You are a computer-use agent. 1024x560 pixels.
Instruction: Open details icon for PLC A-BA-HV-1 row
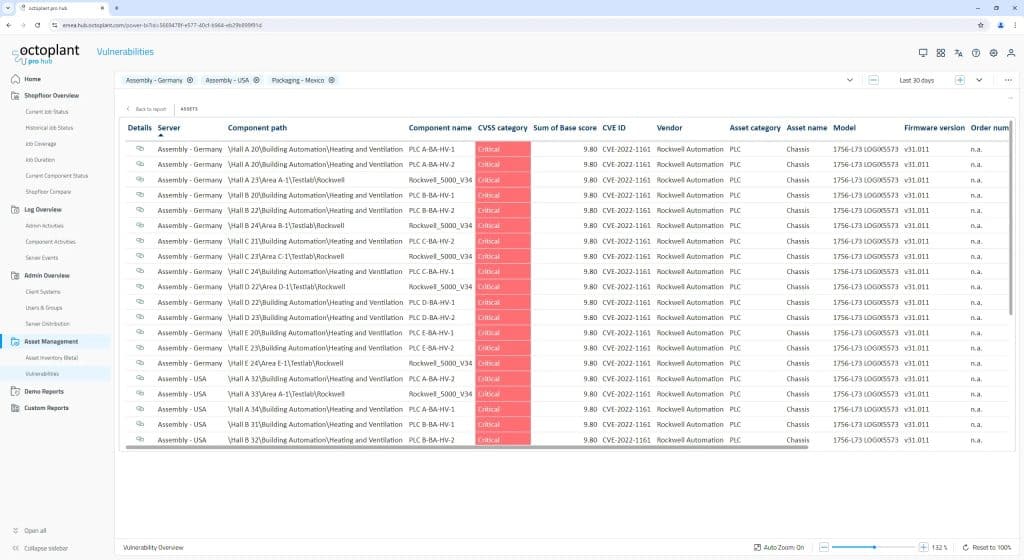140,149
